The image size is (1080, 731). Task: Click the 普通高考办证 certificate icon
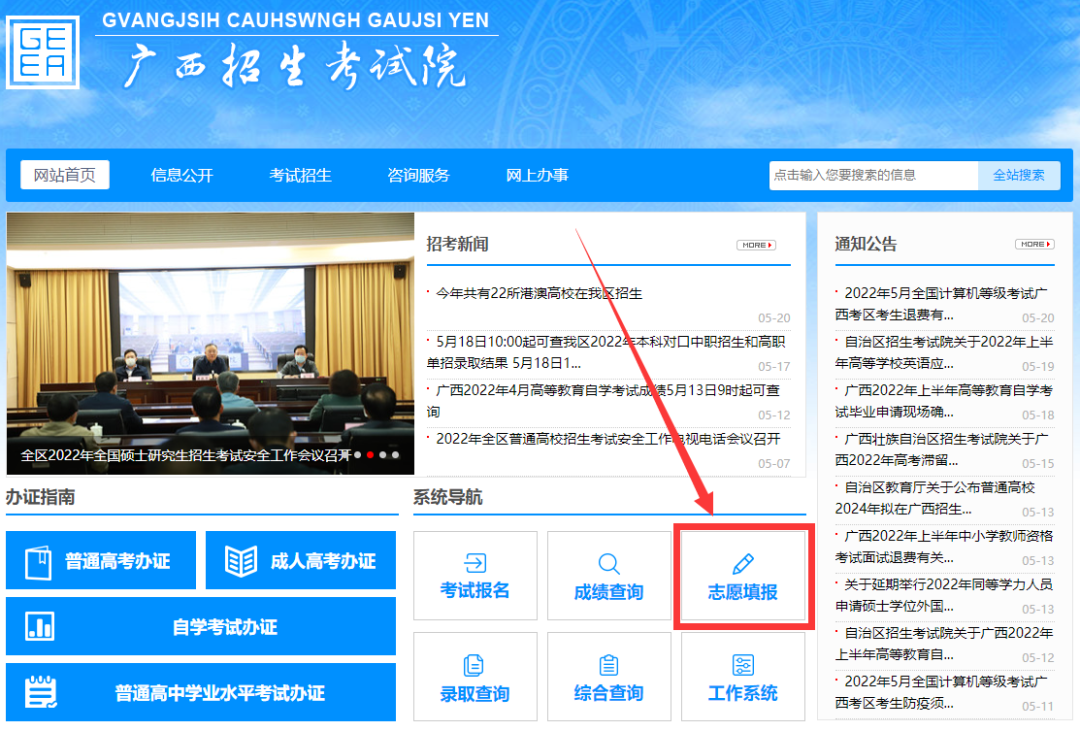(100, 560)
